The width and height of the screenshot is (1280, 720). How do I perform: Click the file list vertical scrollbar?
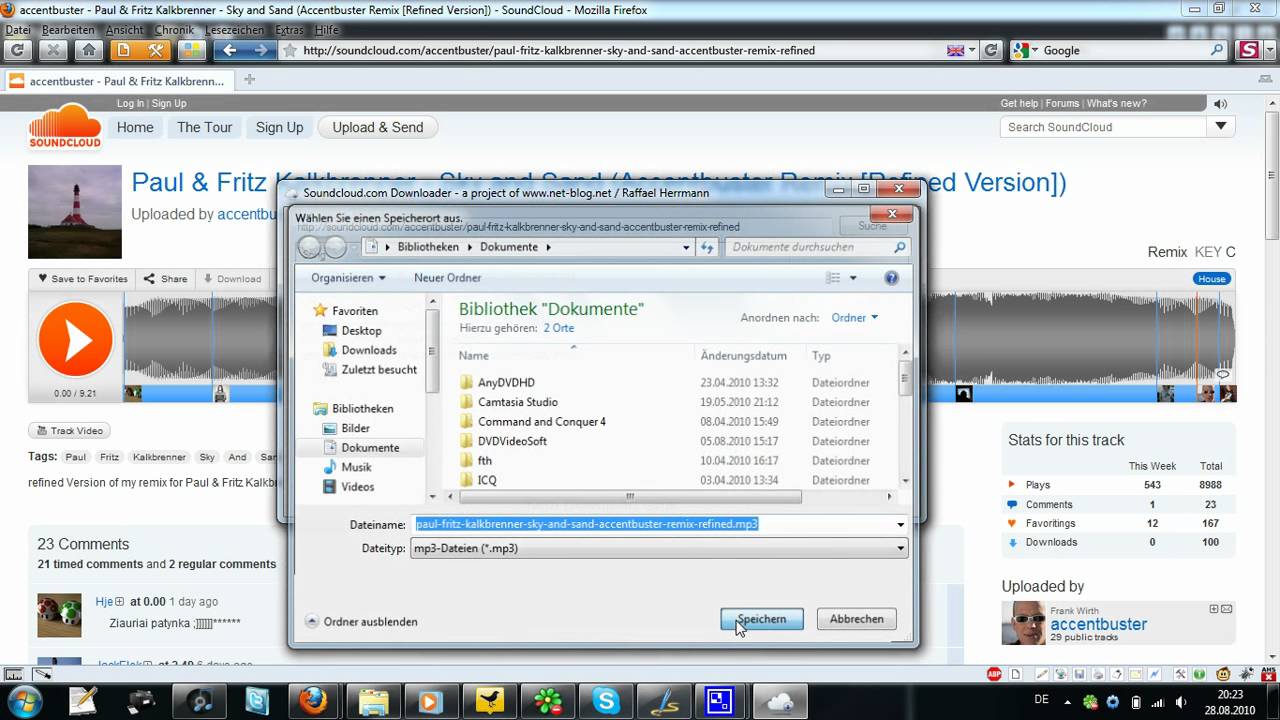905,417
